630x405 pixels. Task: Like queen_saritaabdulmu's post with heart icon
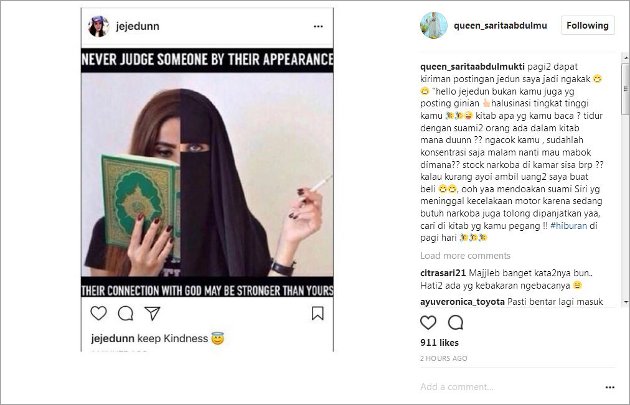428,322
